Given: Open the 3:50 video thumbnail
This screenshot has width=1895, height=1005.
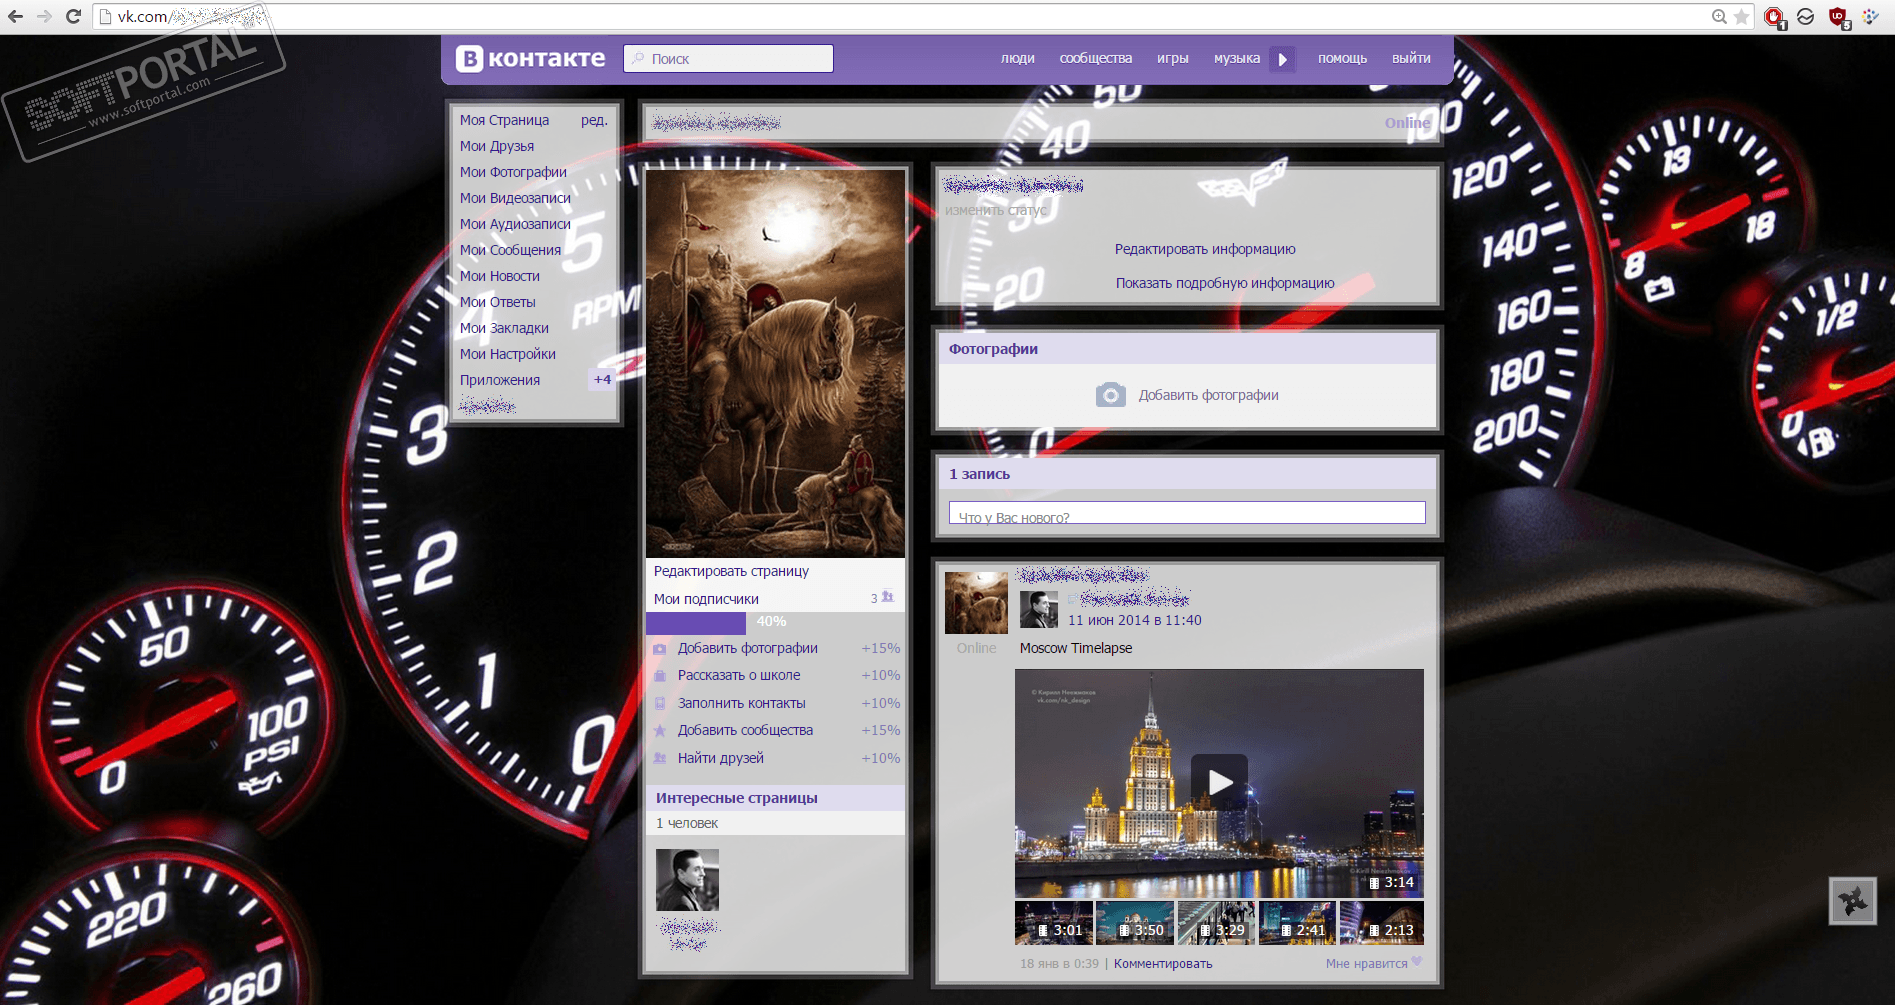Looking at the screenshot, I should coord(1135,923).
